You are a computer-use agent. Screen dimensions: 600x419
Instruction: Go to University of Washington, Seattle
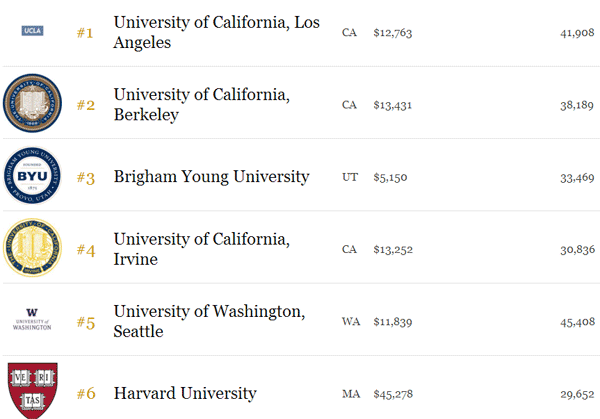pos(209,321)
